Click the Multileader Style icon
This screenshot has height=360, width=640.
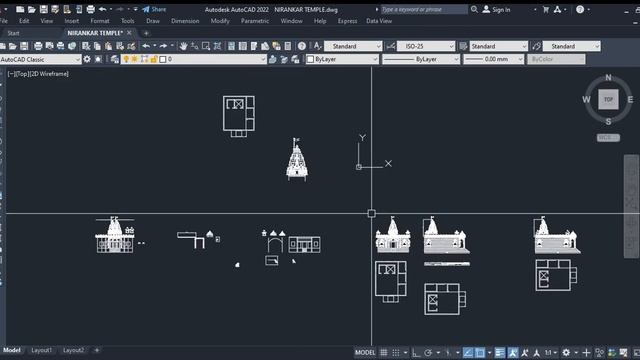pos(536,46)
